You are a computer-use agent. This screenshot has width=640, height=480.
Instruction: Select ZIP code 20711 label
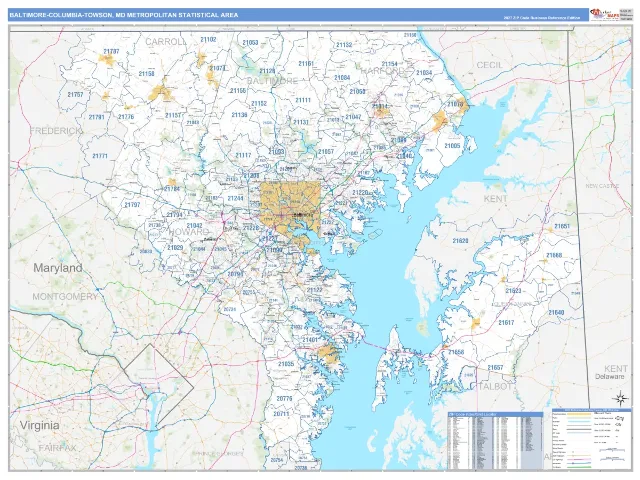(x=281, y=414)
